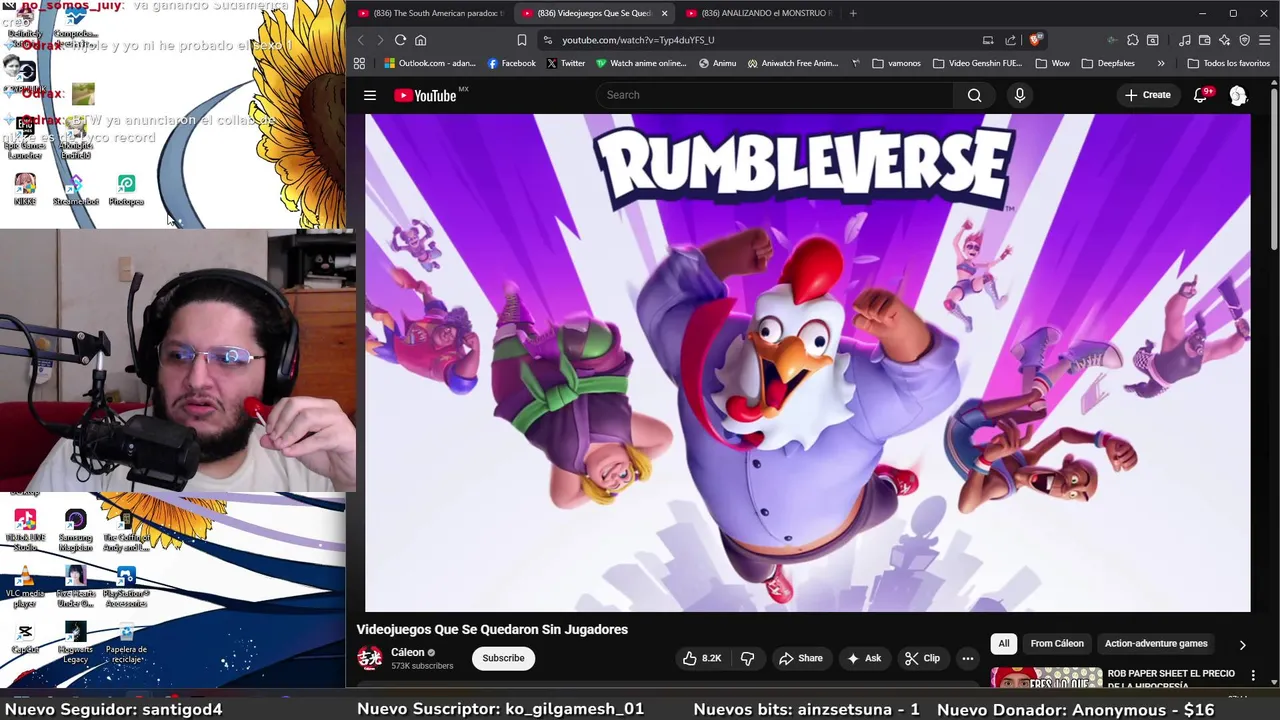1280x720 pixels.
Task: Select the 'All' filter chip
Action: [1004, 643]
